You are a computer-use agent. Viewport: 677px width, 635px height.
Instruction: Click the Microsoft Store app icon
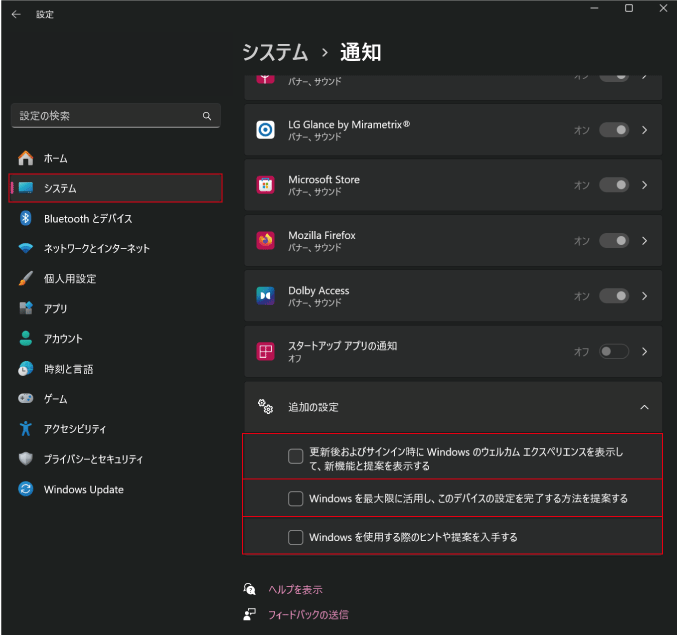[265, 185]
